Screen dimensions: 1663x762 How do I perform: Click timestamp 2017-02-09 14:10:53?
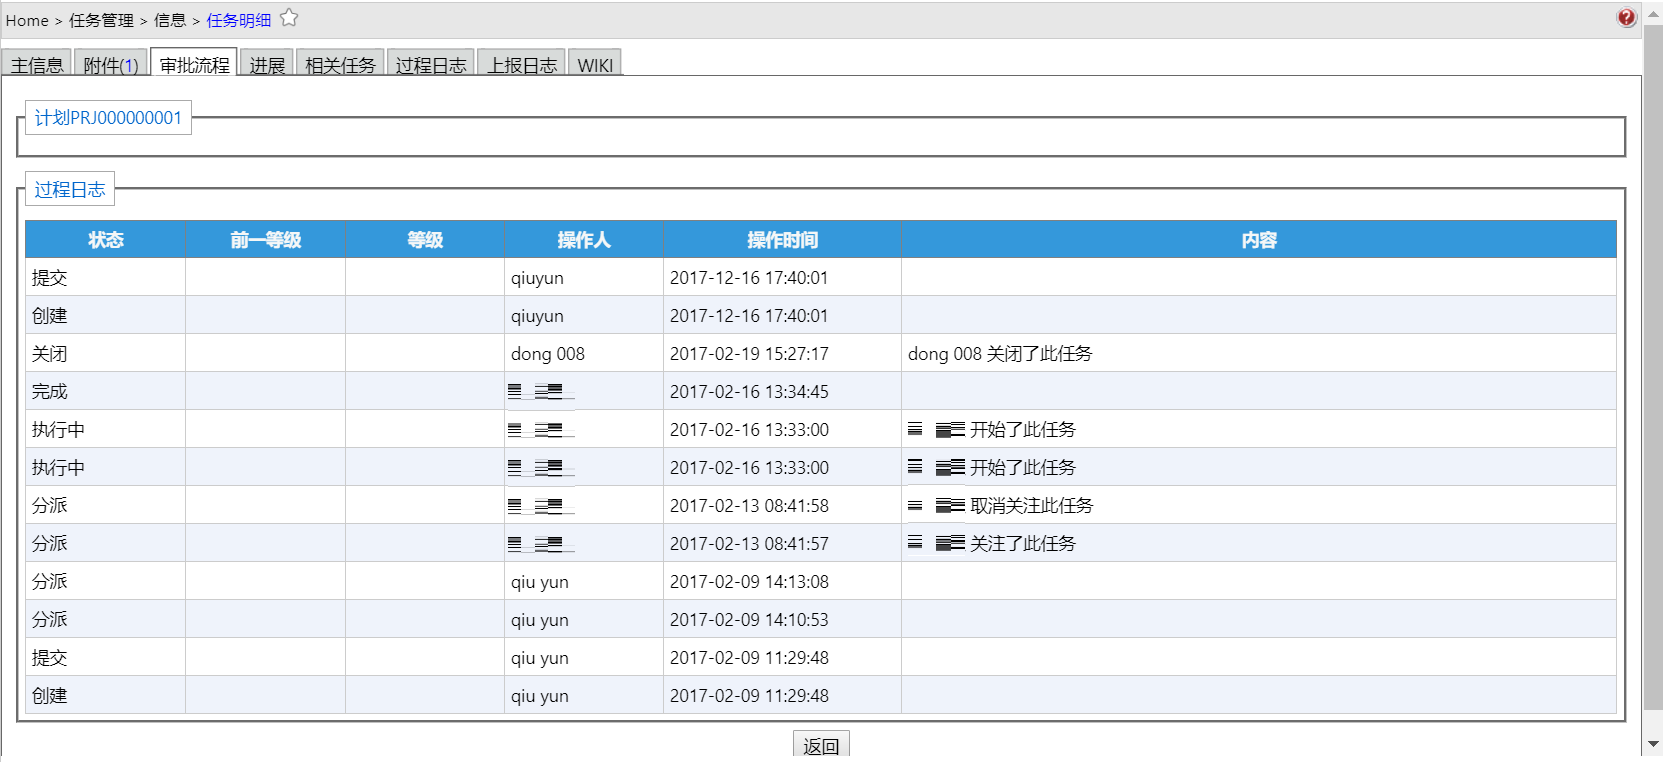point(749,620)
